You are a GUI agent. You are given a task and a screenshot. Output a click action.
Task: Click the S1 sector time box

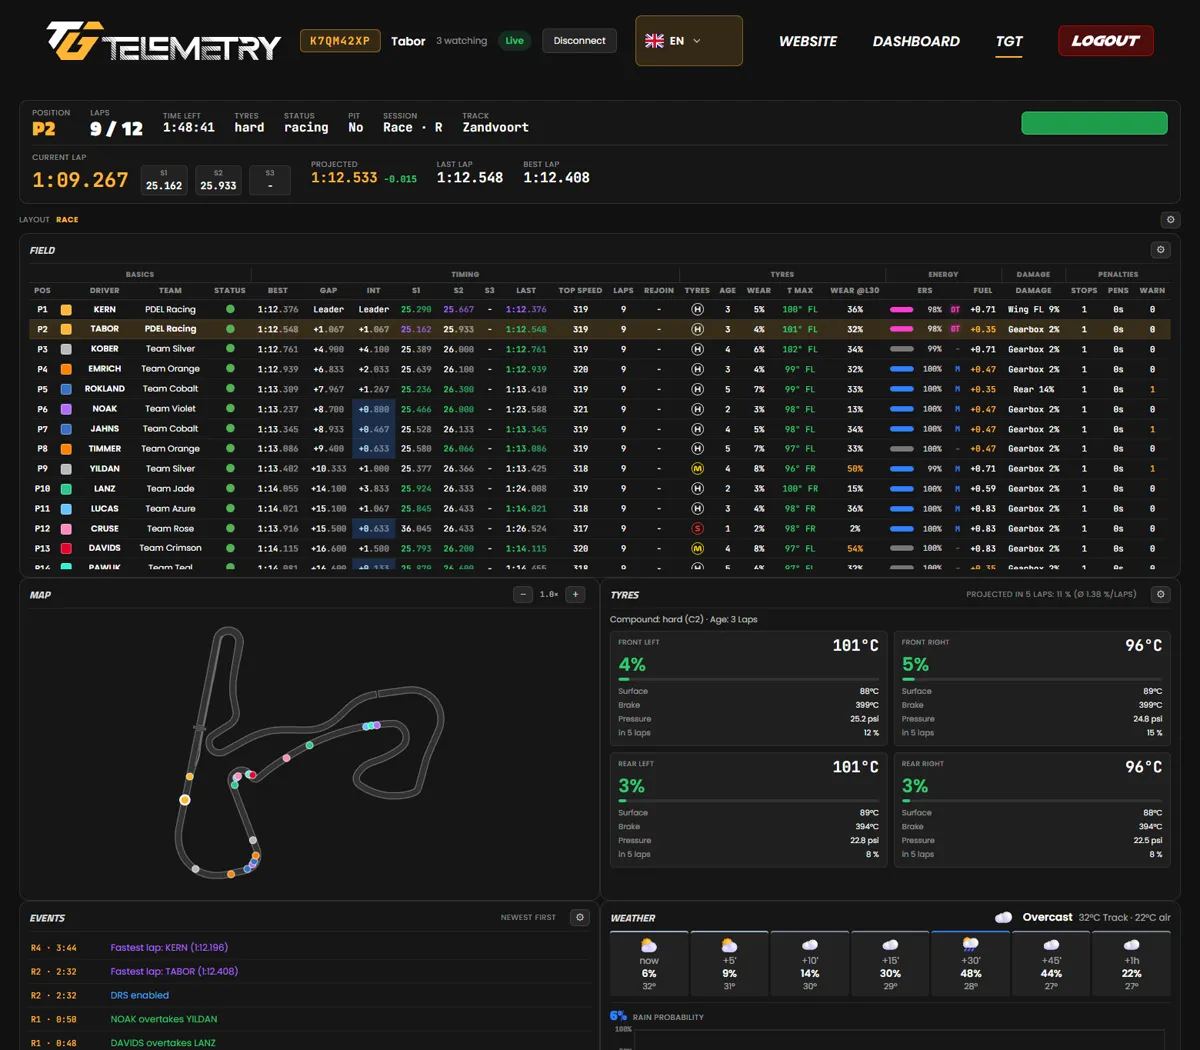click(164, 180)
